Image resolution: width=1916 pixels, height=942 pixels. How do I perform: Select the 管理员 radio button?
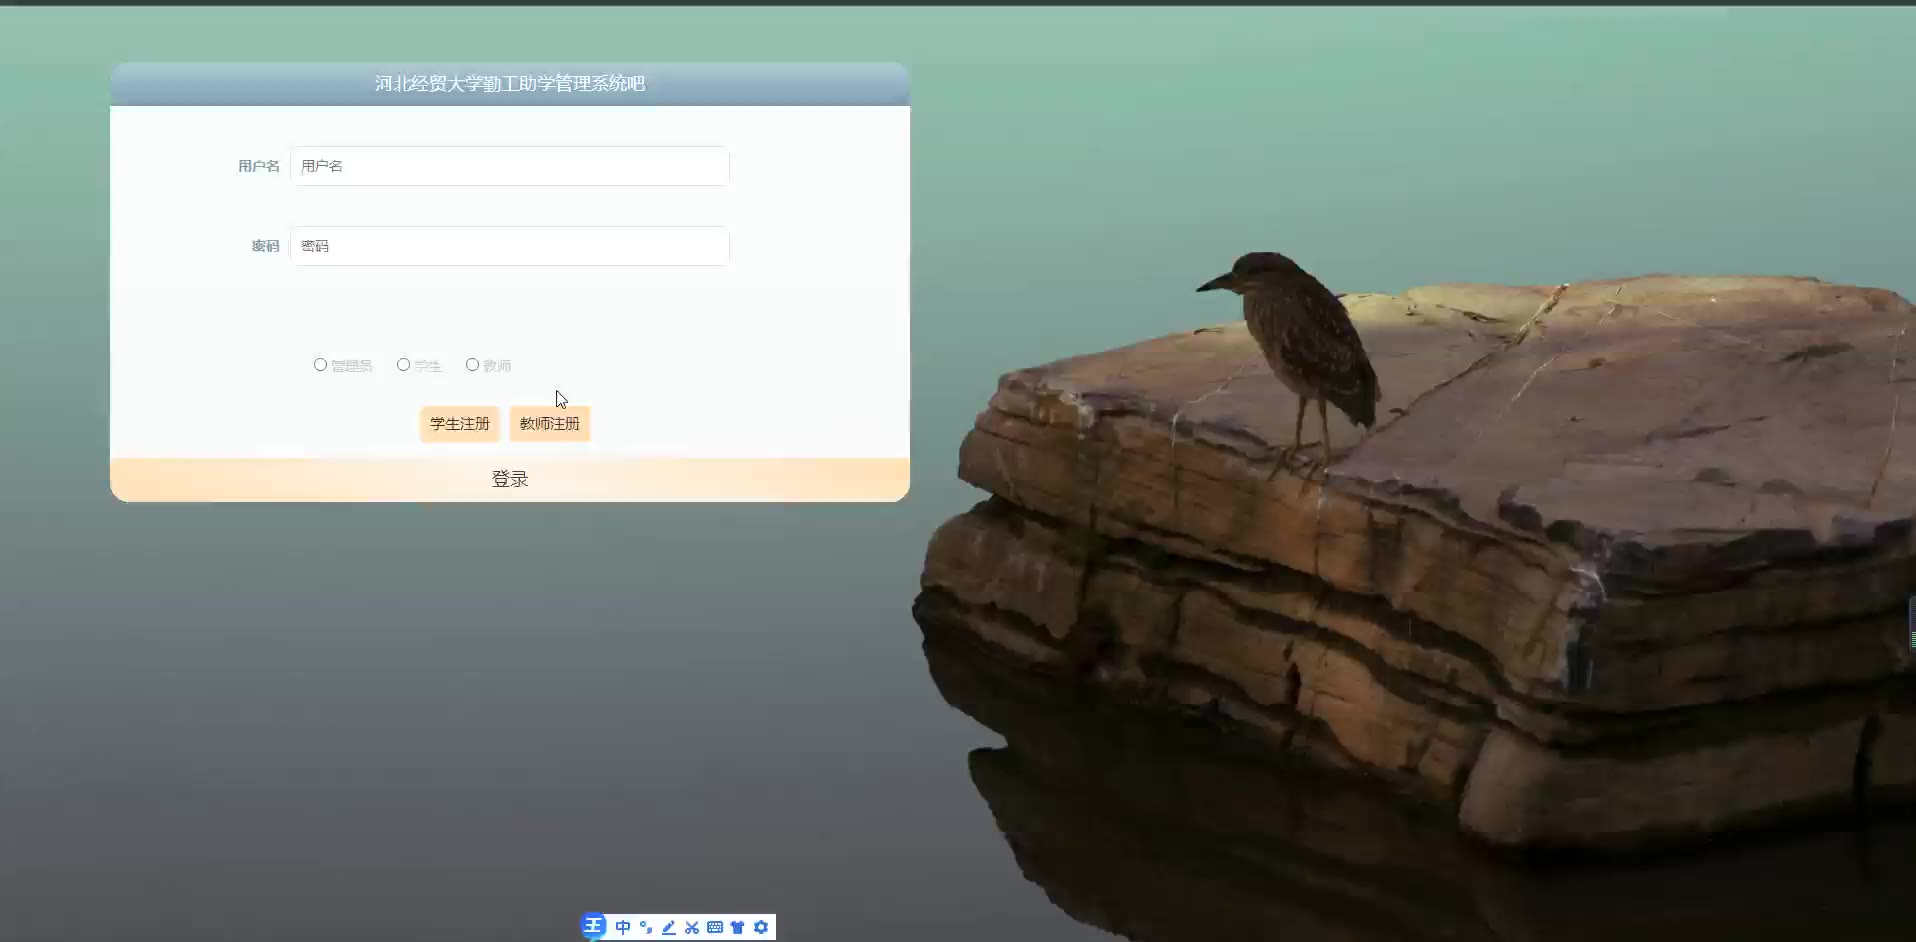pyautogui.click(x=320, y=365)
